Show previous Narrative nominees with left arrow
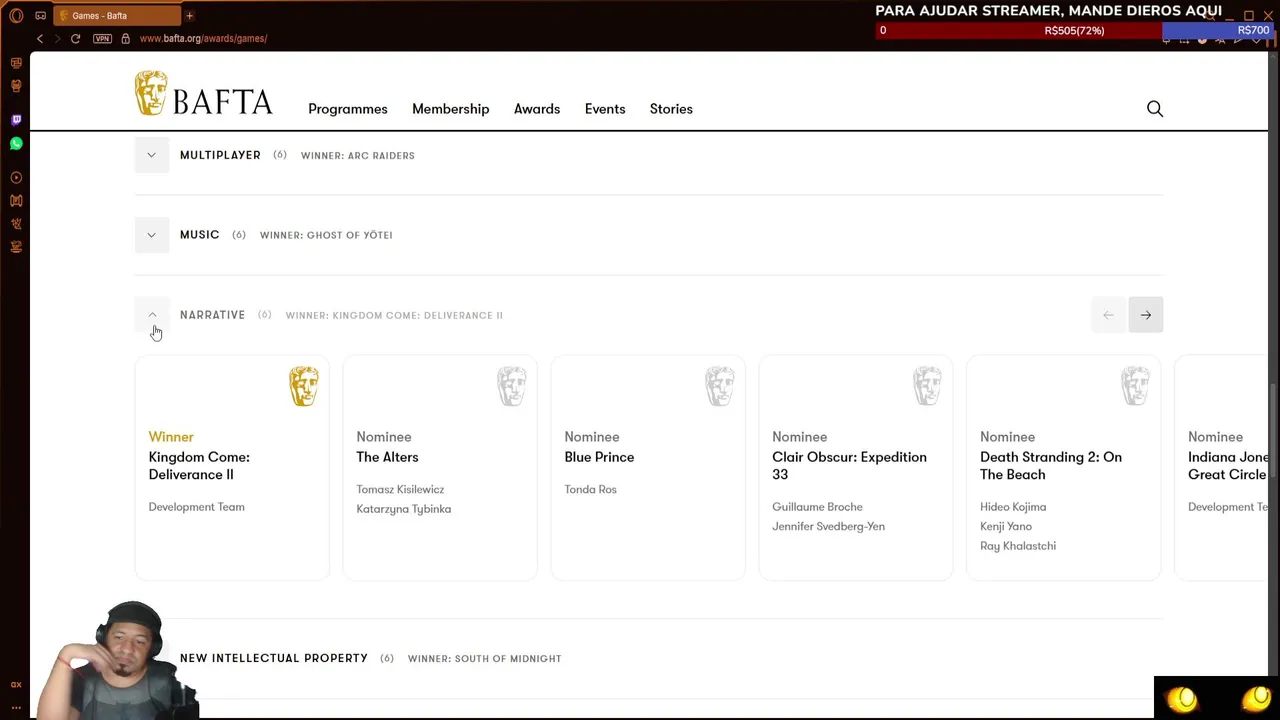Screen dimensions: 1280x720 (x=1108, y=315)
